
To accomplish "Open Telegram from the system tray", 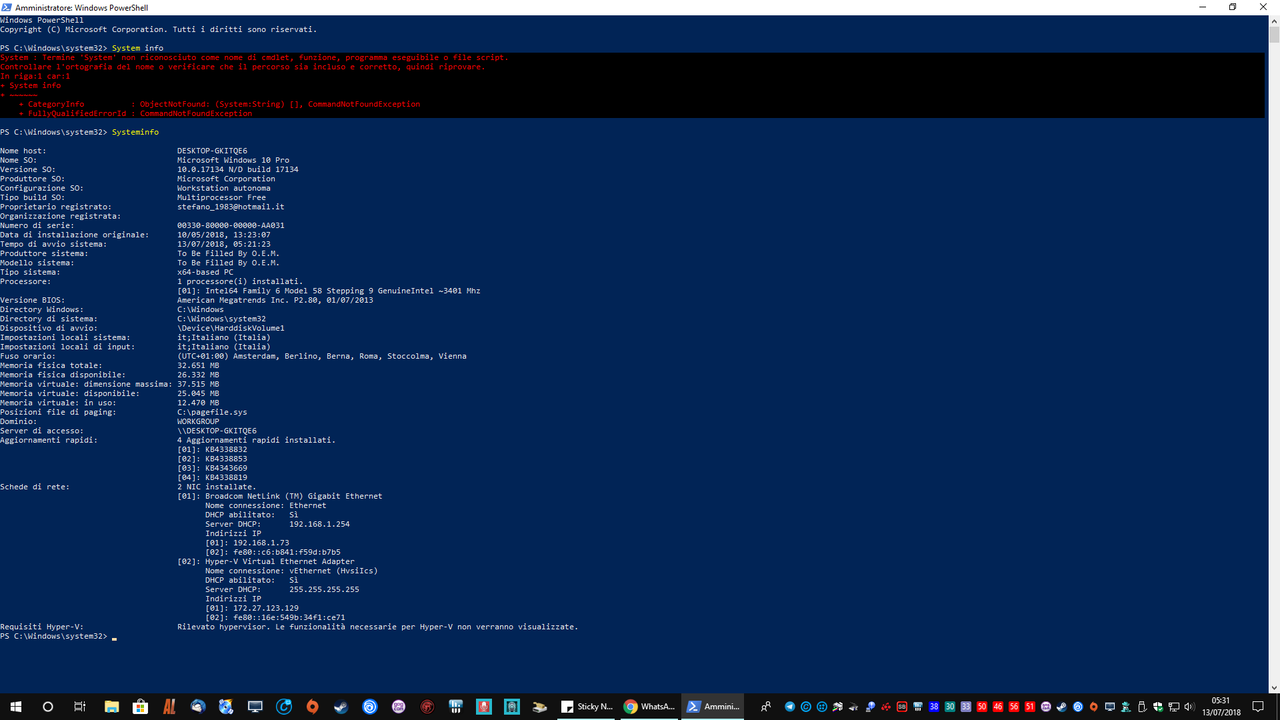I will [x=791, y=706].
